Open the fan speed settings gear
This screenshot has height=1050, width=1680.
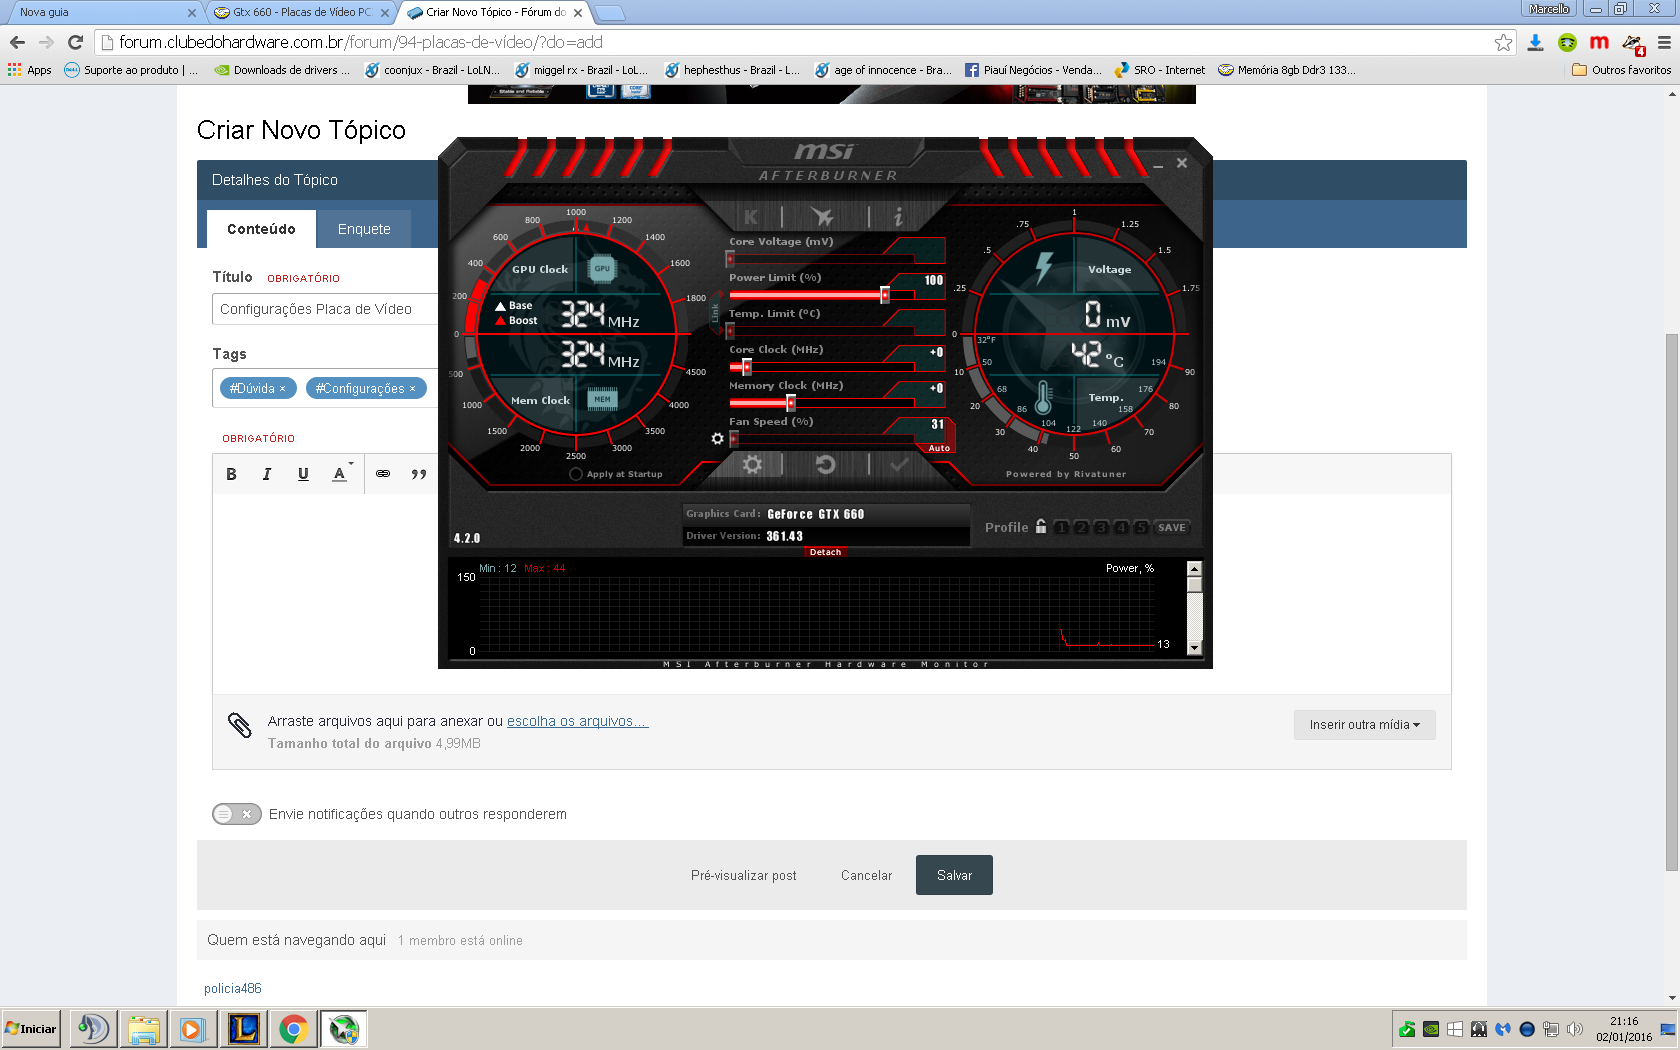(x=717, y=438)
